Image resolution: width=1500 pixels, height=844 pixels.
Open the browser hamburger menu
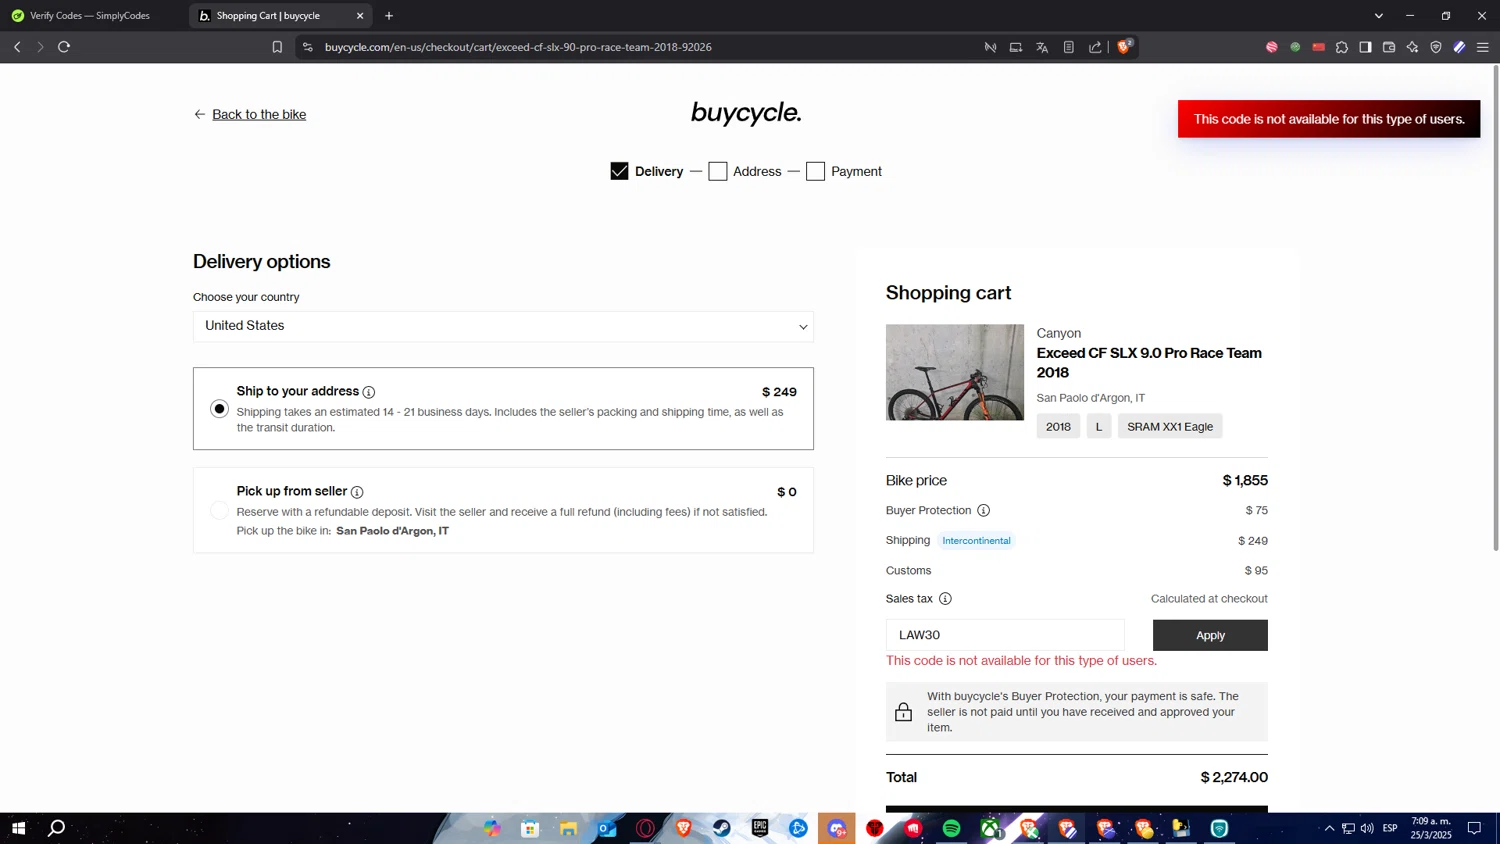coord(1483,47)
